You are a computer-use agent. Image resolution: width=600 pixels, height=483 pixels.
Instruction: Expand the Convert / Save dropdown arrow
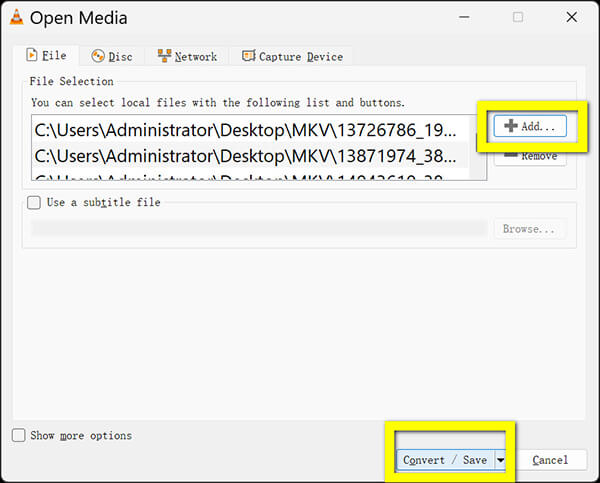tap(500, 460)
